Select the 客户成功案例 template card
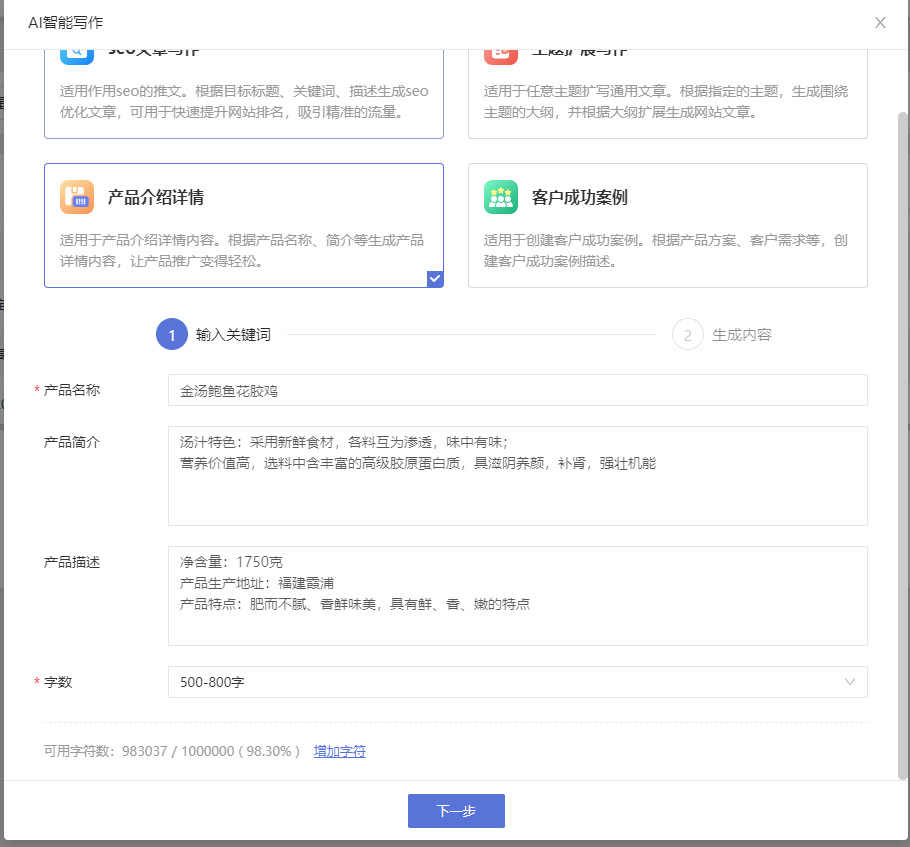This screenshot has height=847, width=910. tap(667, 226)
